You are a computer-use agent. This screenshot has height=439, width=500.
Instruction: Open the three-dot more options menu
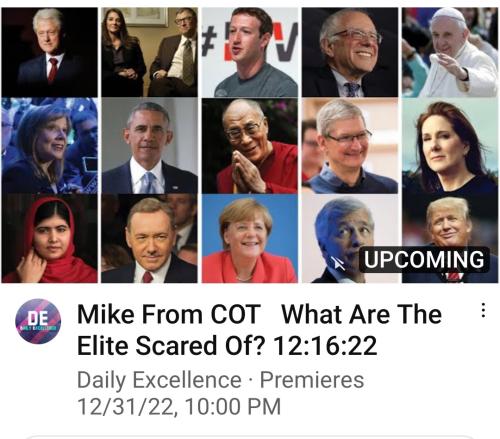pyautogui.click(x=483, y=311)
